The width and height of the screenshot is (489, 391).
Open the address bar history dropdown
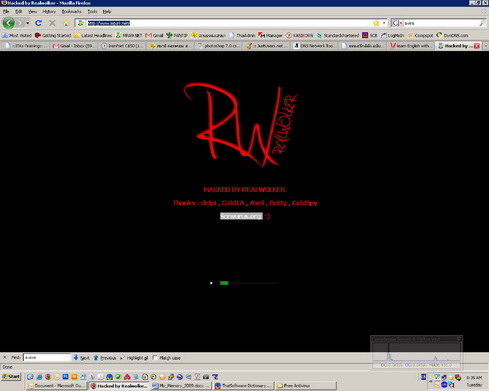coord(384,23)
